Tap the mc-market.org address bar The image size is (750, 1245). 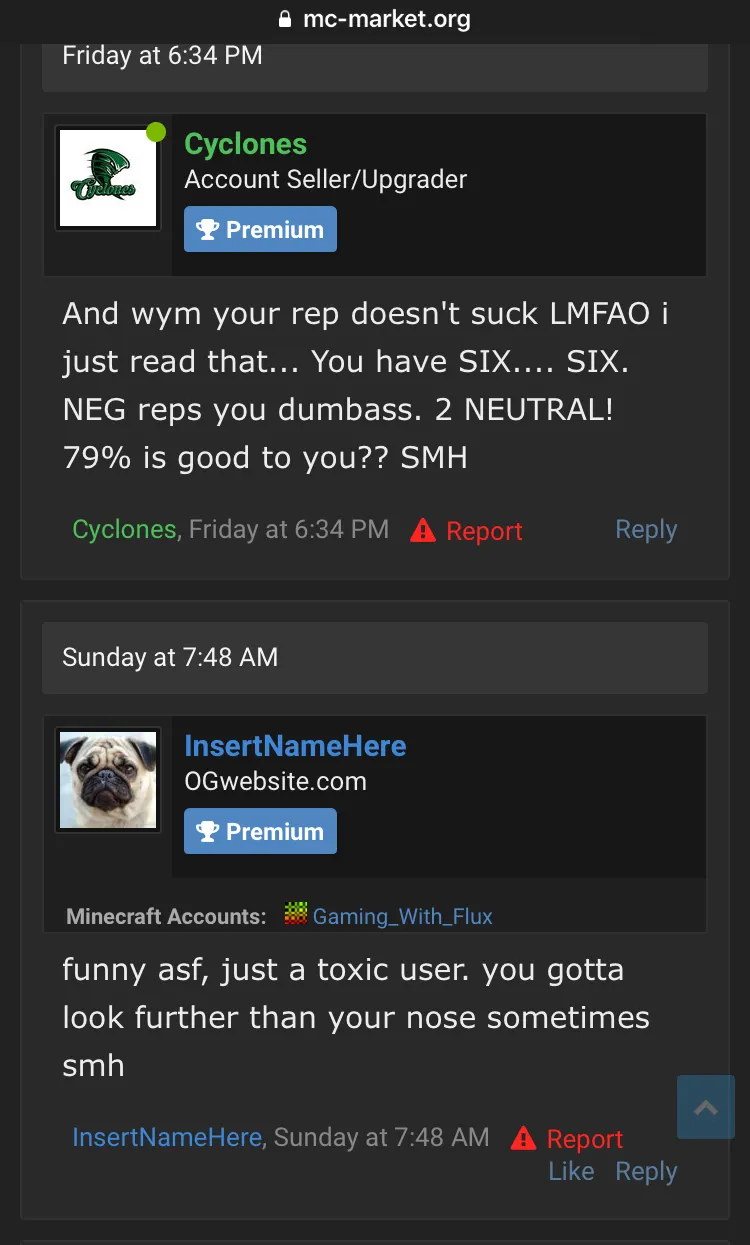pyautogui.click(x=386, y=19)
